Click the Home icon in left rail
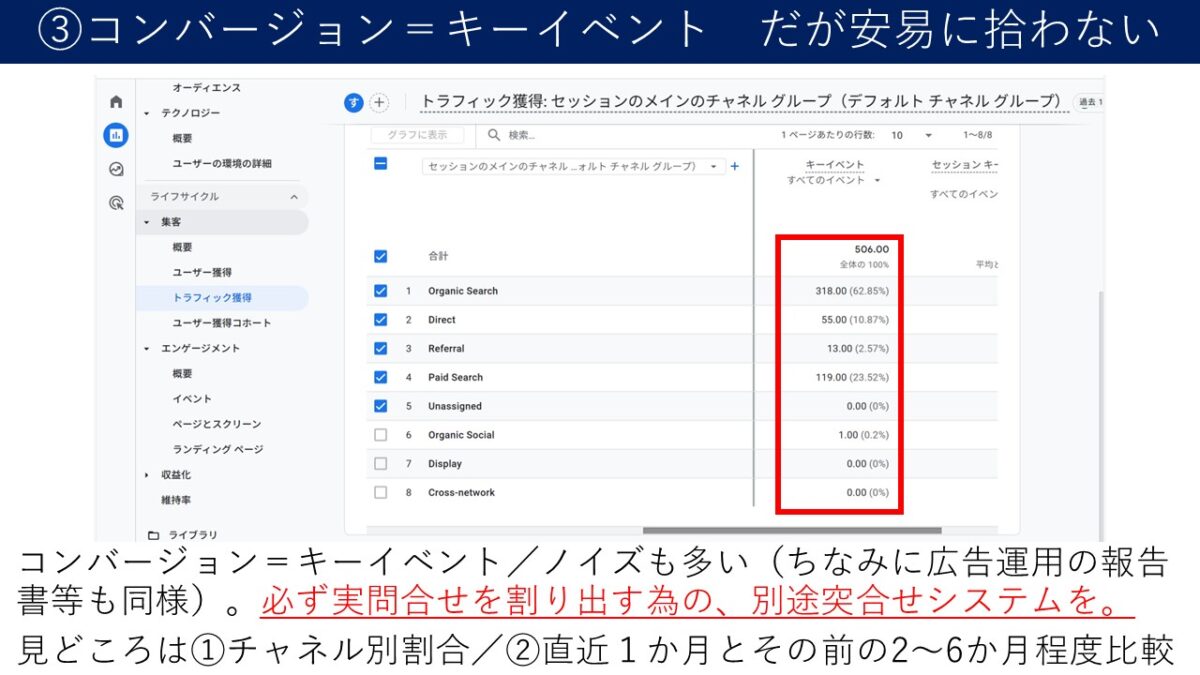Screen dimensions: 1200x675 click(116, 102)
